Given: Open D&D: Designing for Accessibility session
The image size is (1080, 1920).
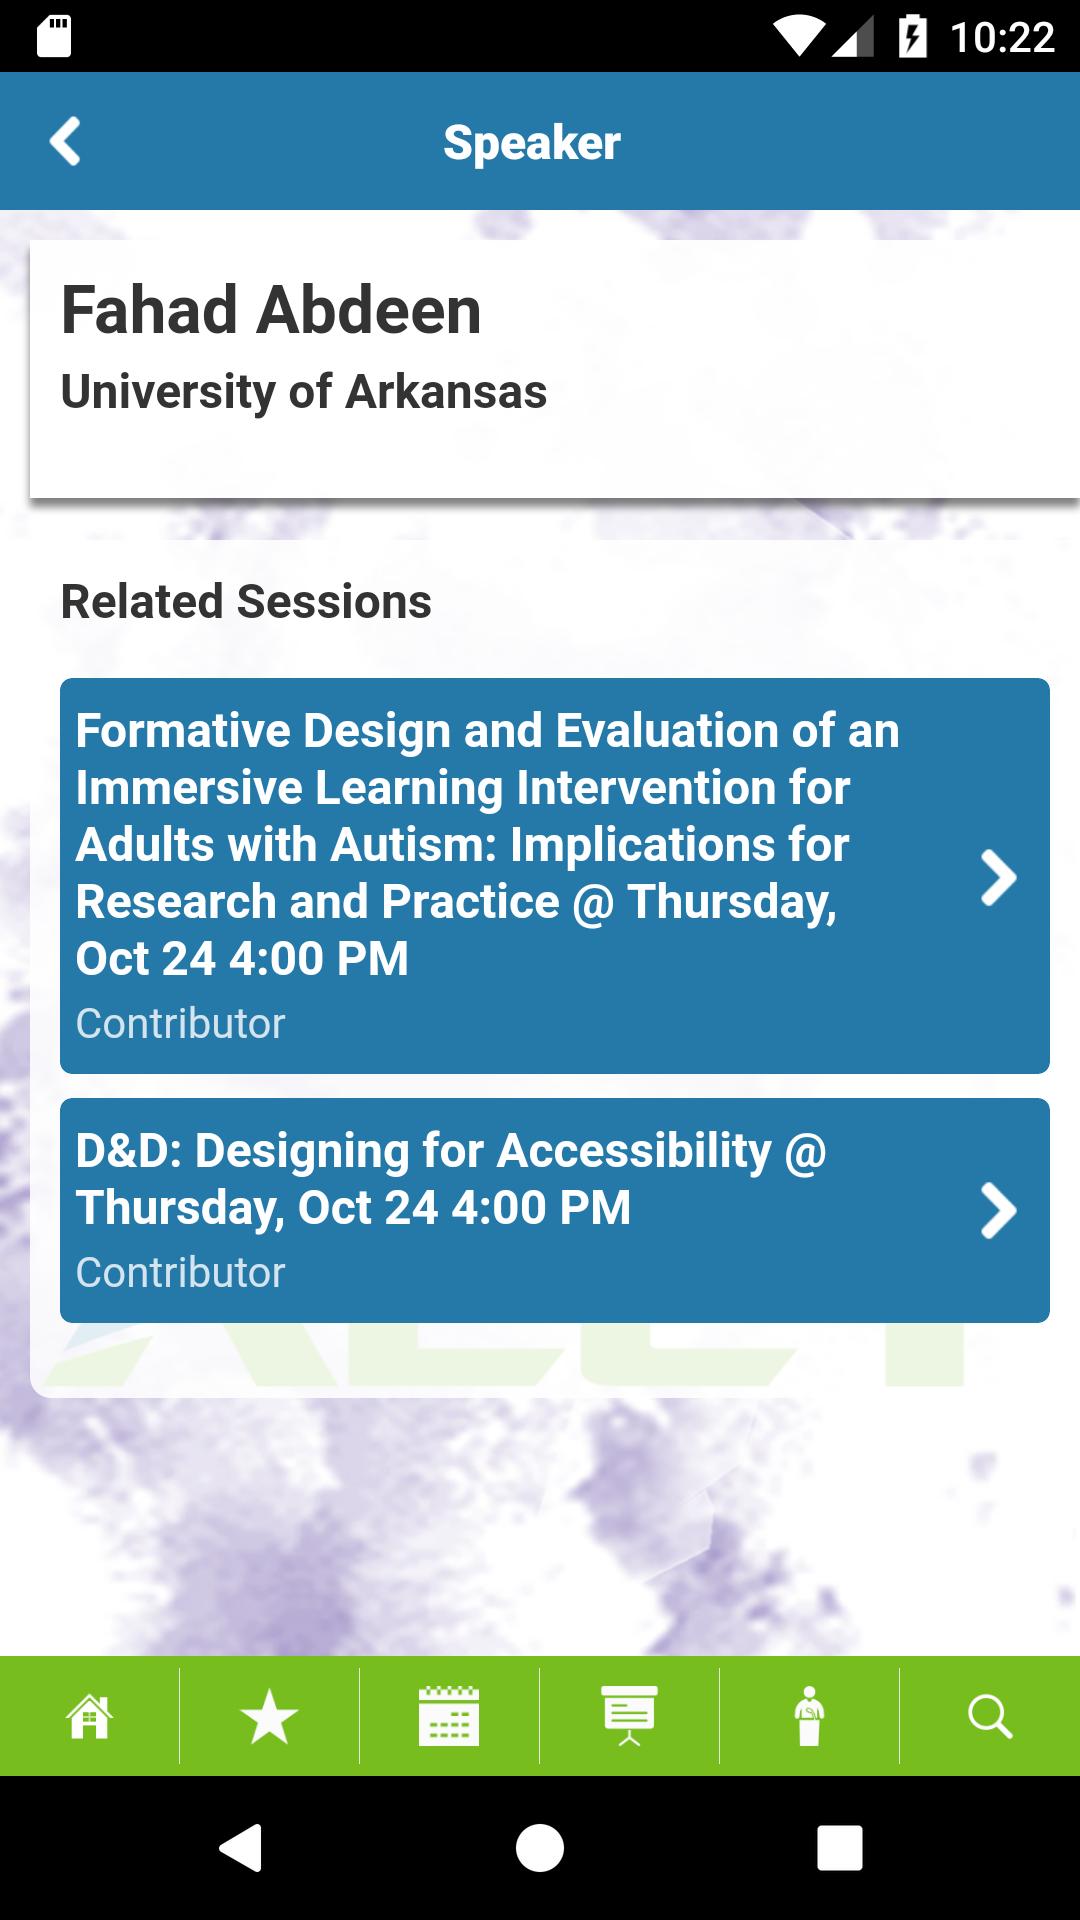Looking at the screenshot, I should (x=452, y=1178).
